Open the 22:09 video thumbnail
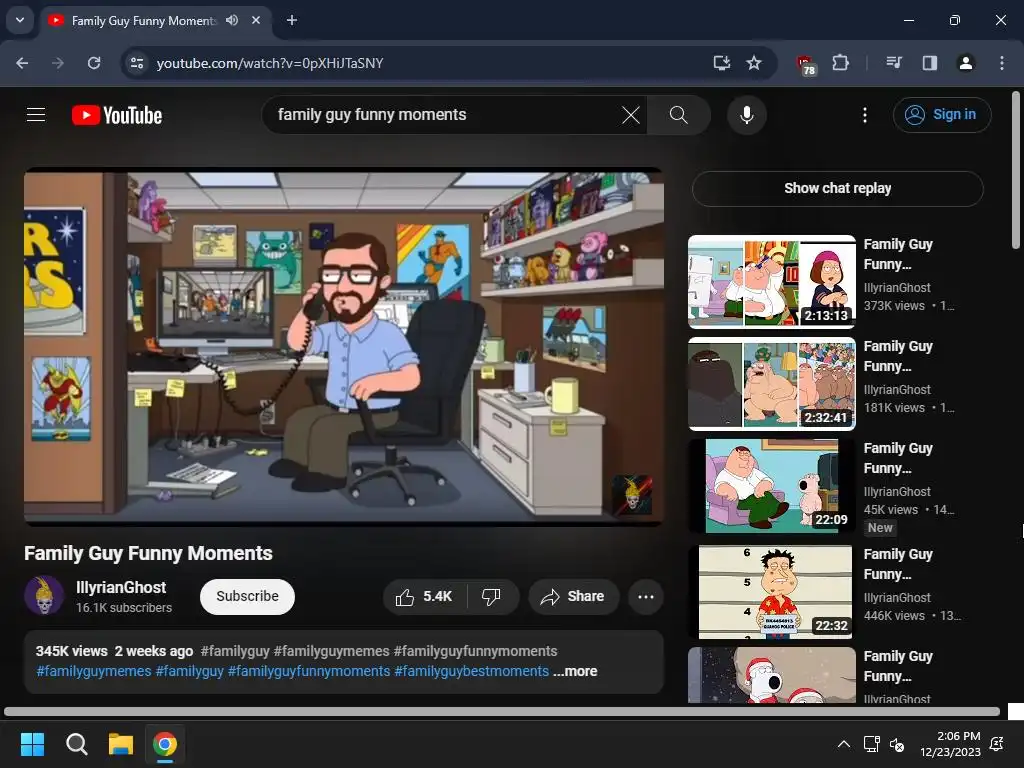Image resolution: width=1024 pixels, height=768 pixels. coord(772,485)
